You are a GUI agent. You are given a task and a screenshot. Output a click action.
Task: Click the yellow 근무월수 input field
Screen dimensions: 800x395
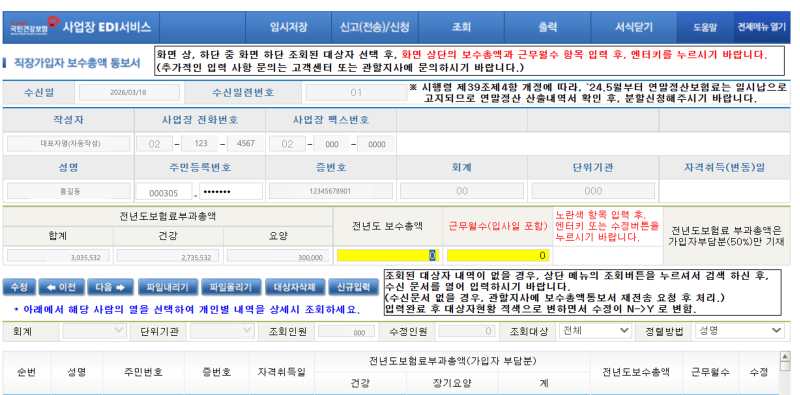pyautogui.click(x=498, y=255)
